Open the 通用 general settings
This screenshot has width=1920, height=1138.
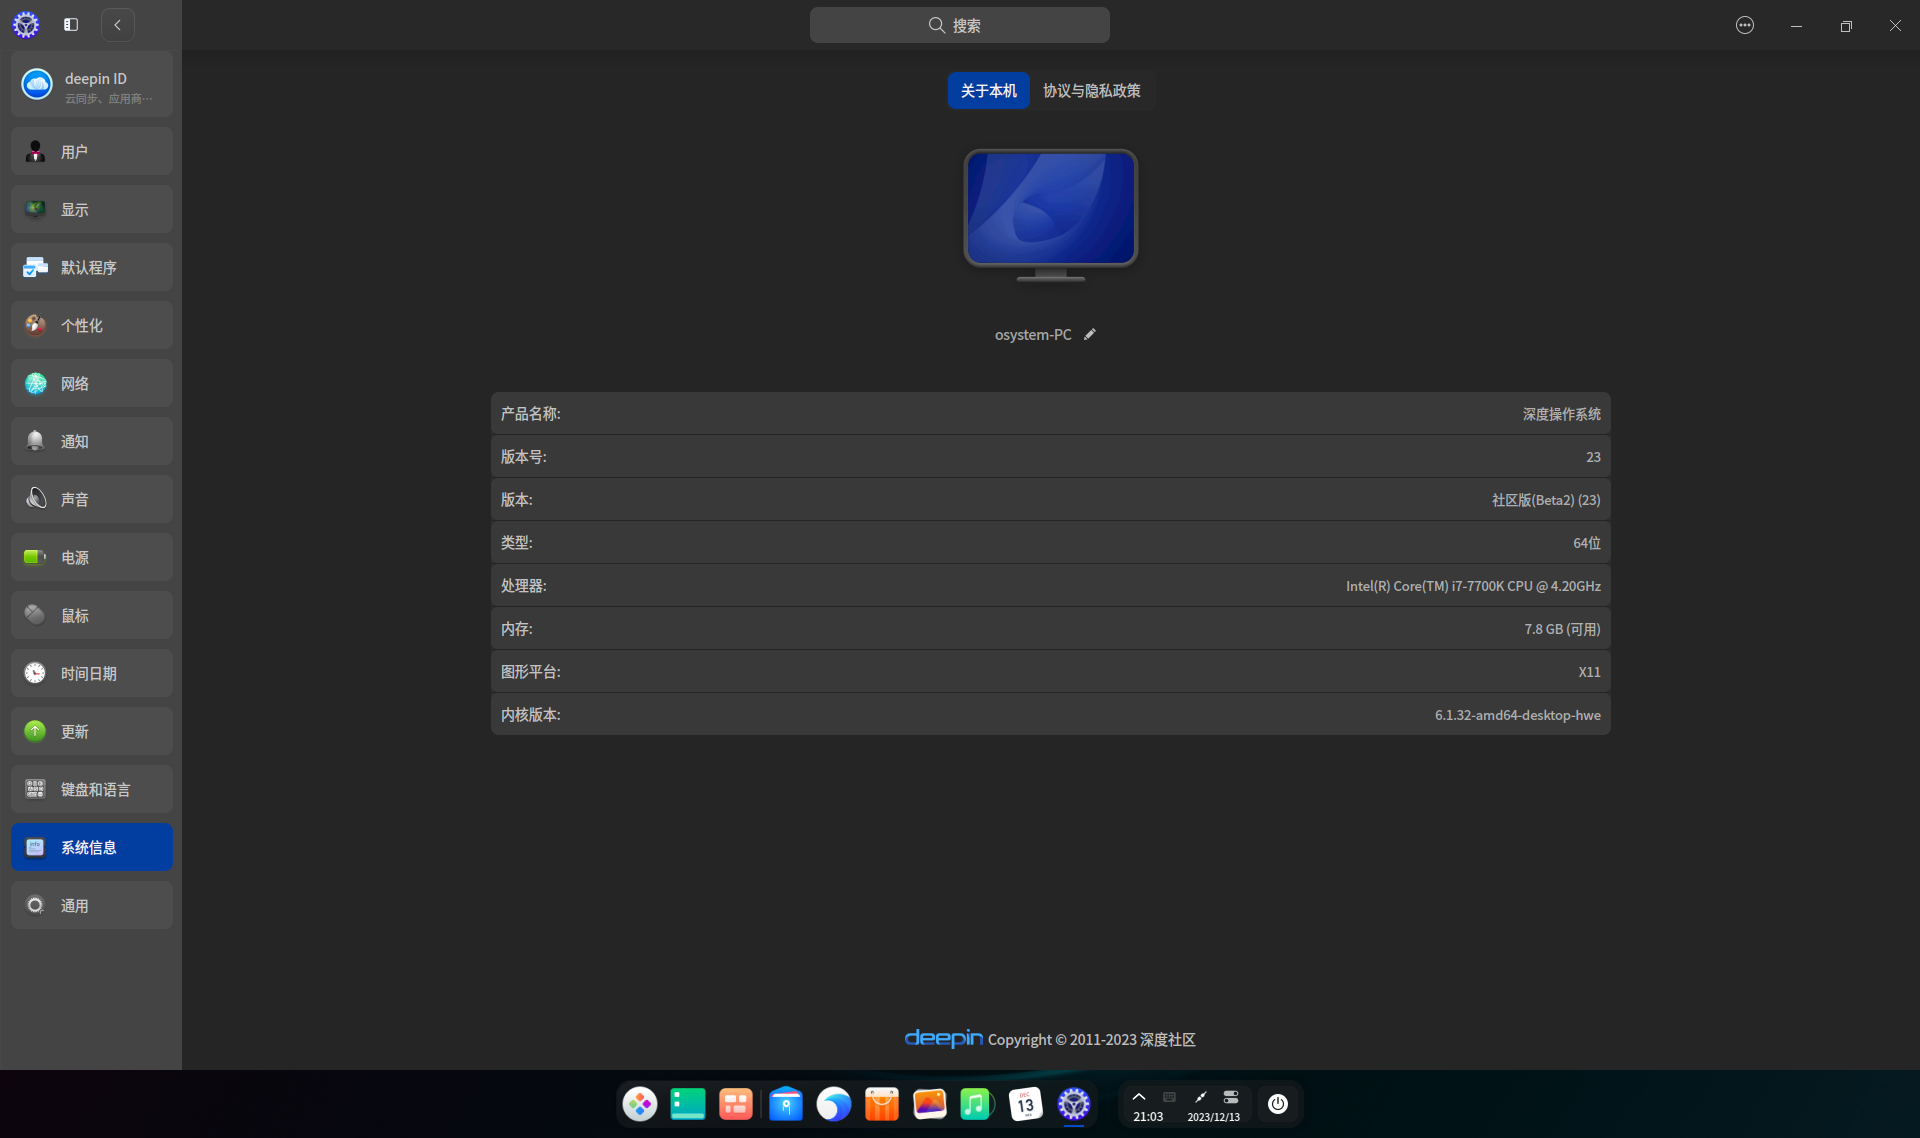pos(92,905)
